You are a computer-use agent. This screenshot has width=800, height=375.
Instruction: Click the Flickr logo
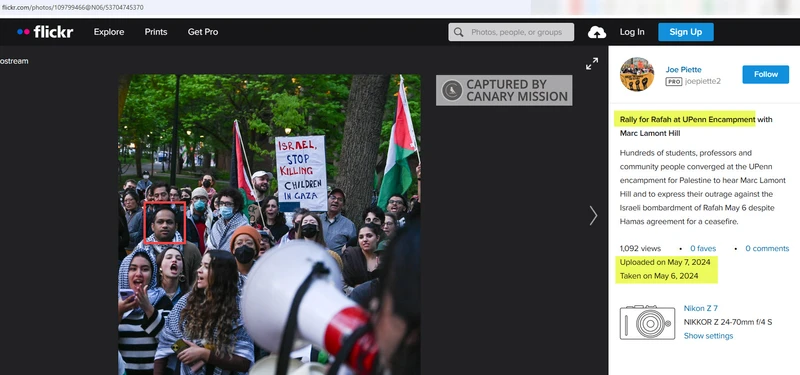click(45, 32)
